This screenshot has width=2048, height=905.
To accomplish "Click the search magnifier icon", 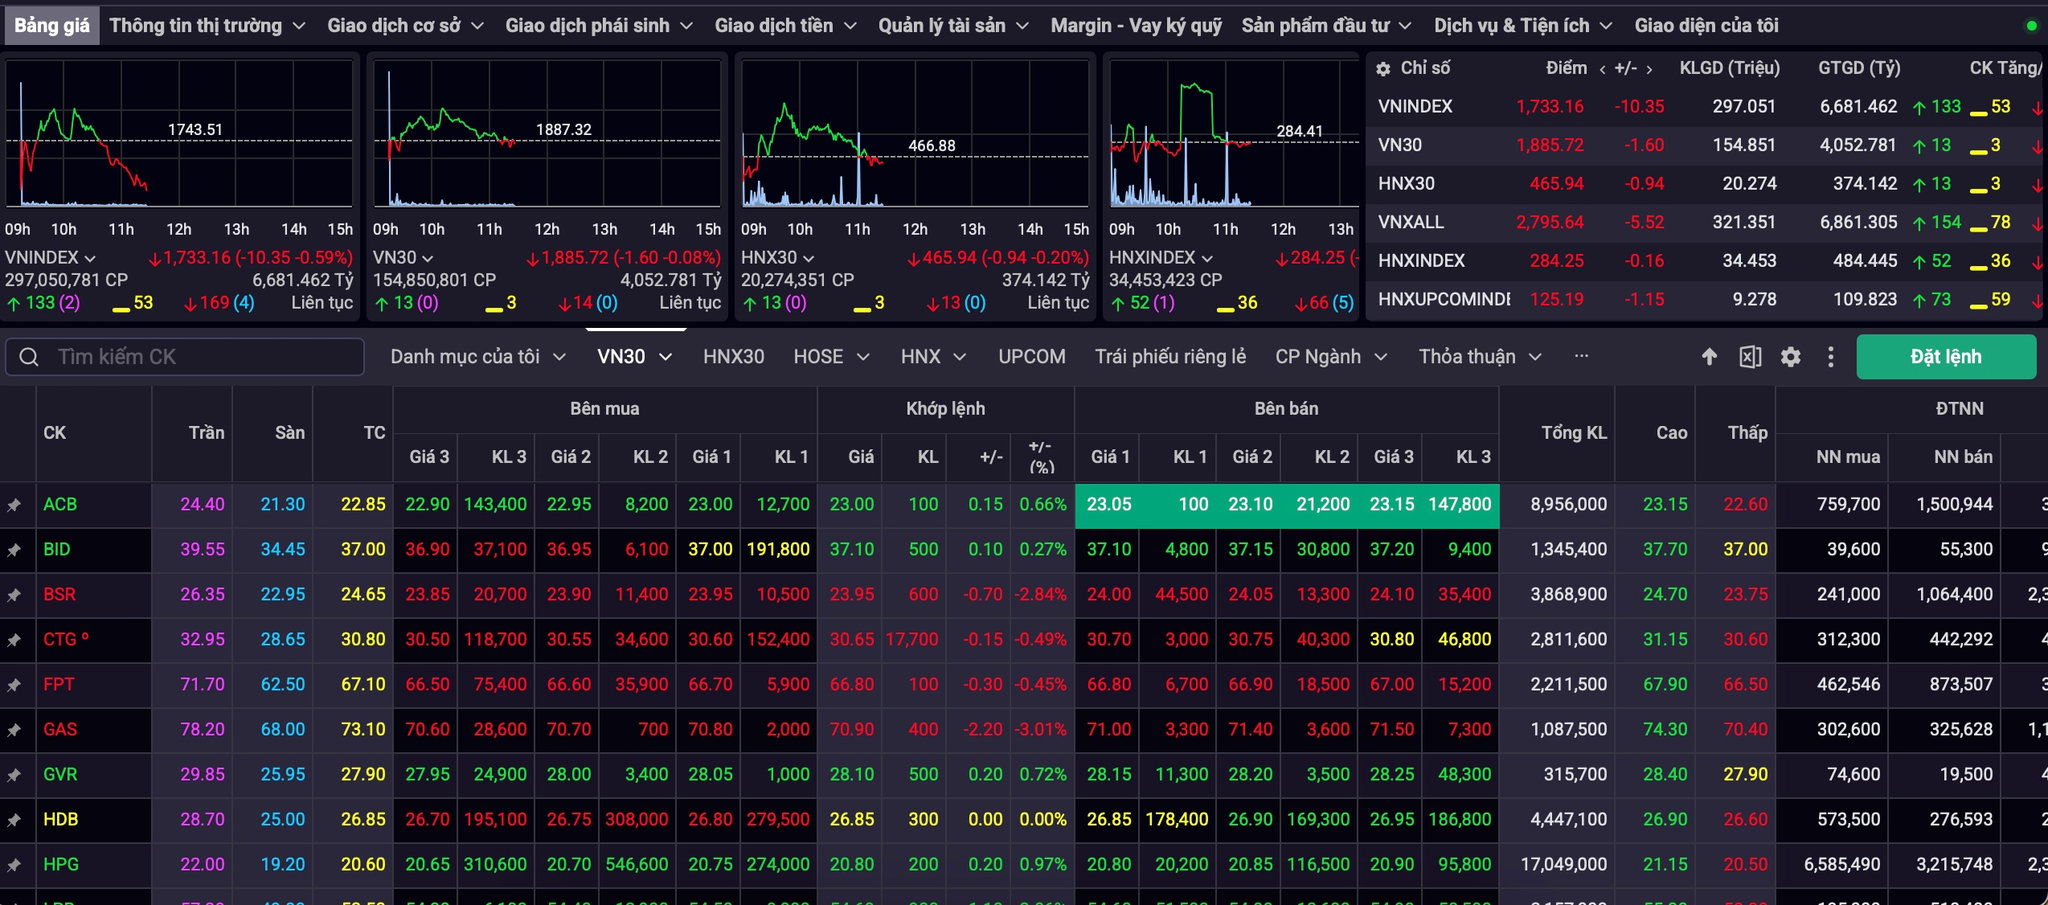I will coord(29,357).
